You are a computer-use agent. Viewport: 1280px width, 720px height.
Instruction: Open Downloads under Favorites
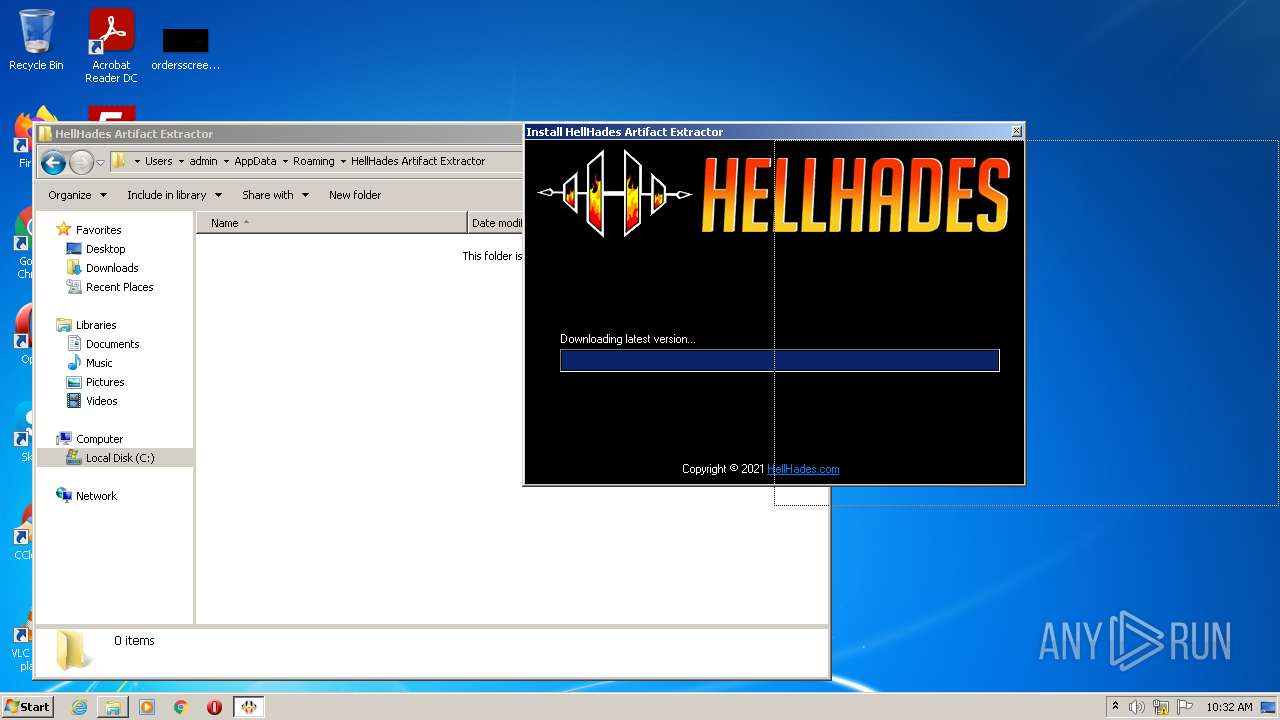point(112,268)
